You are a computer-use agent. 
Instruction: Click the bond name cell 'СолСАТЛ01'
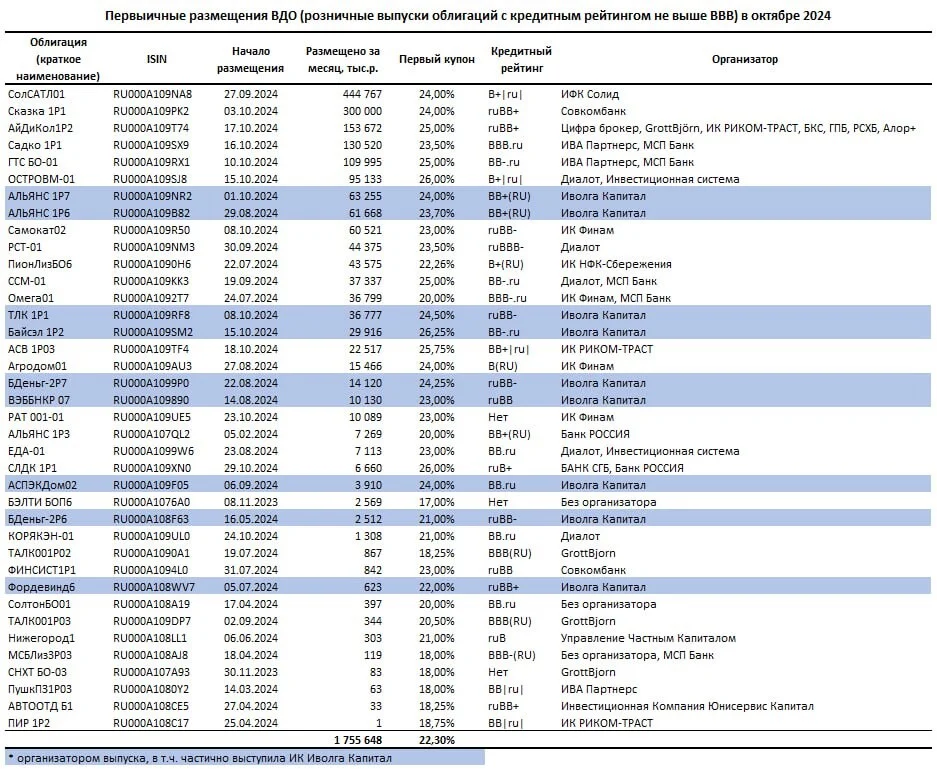tap(36, 94)
